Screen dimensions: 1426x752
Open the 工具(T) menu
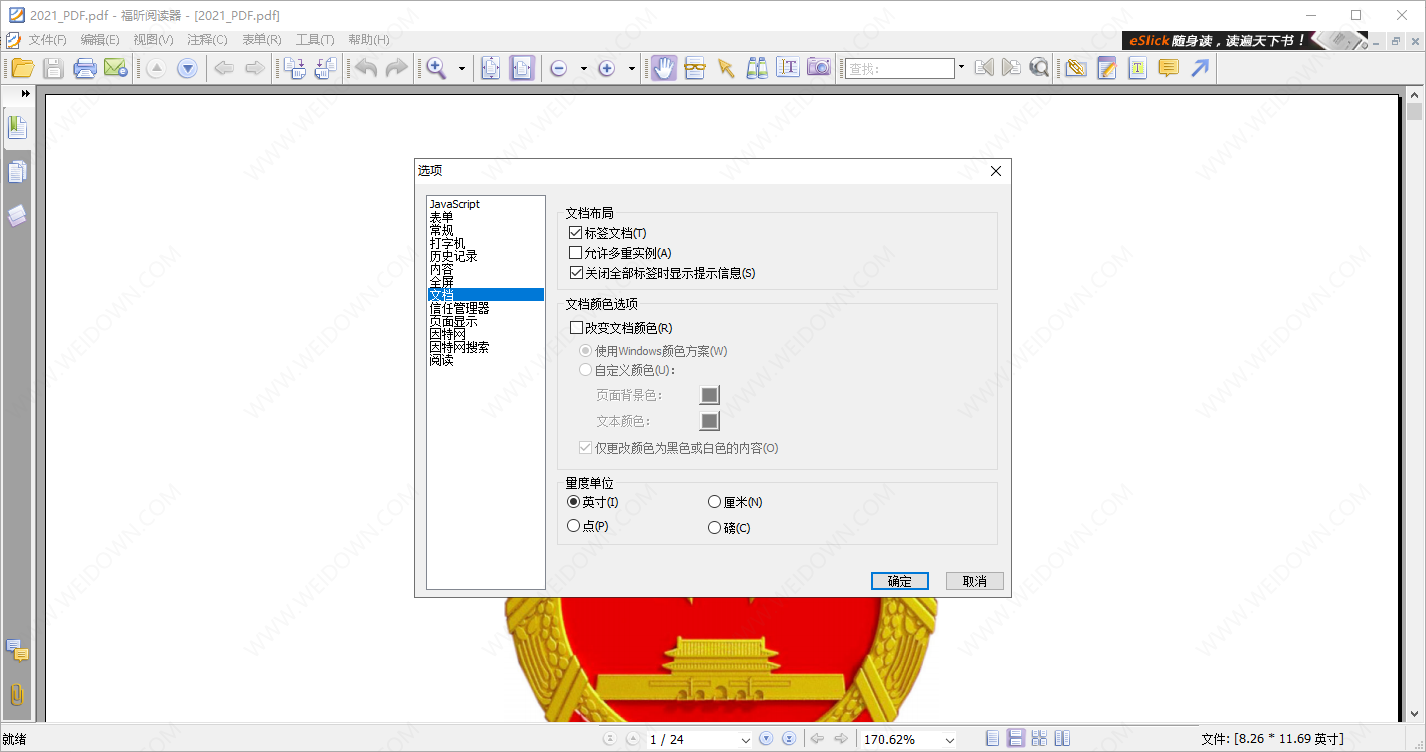(x=315, y=40)
